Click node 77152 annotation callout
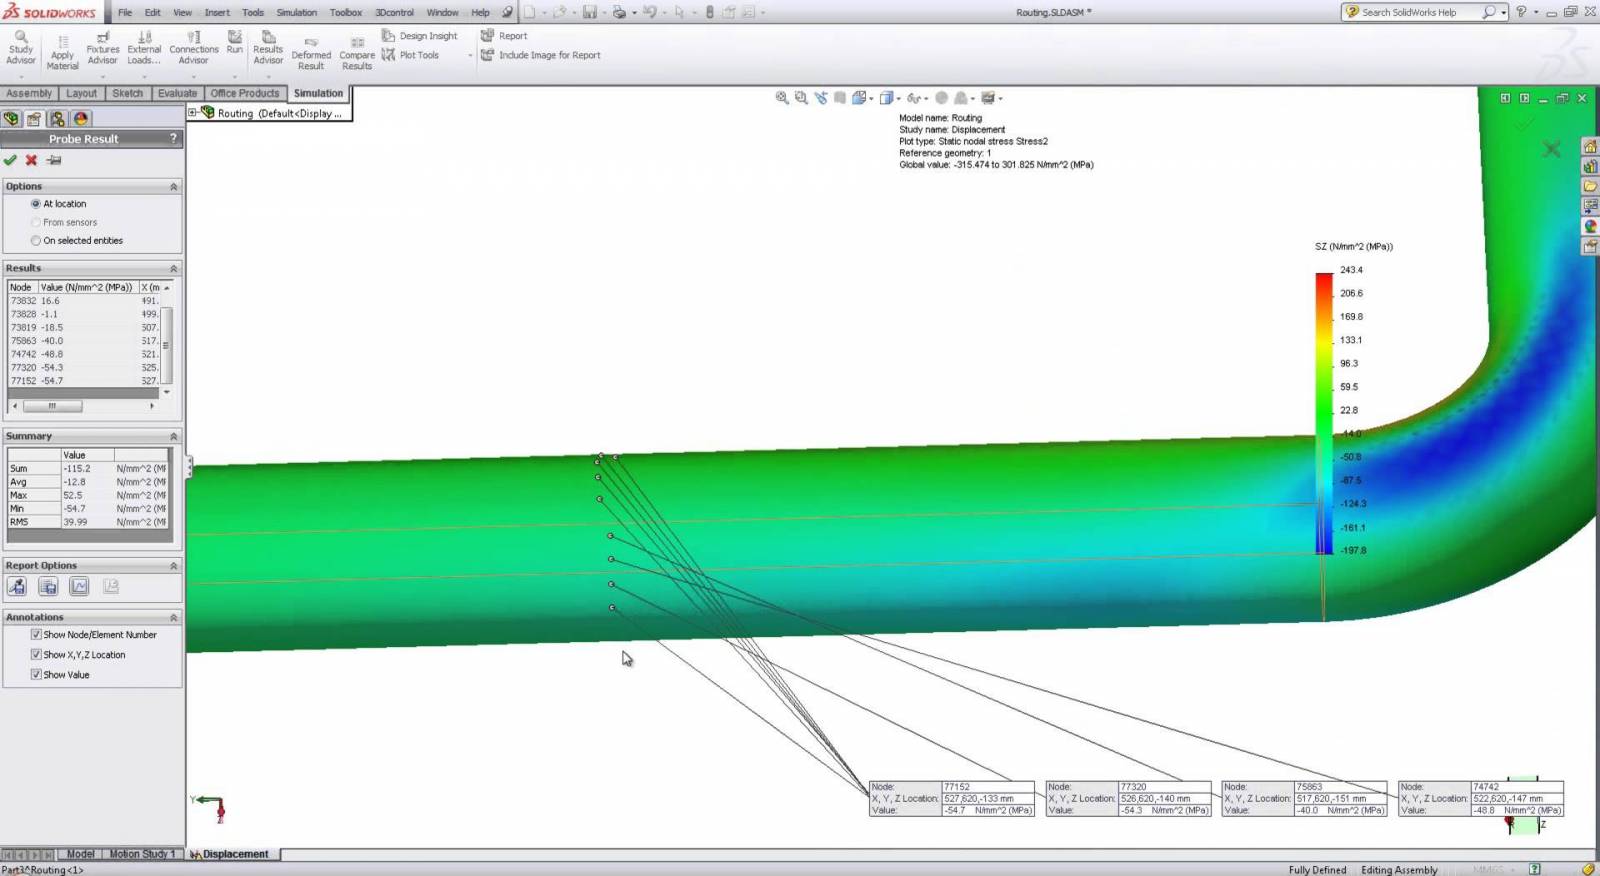 point(952,799)
